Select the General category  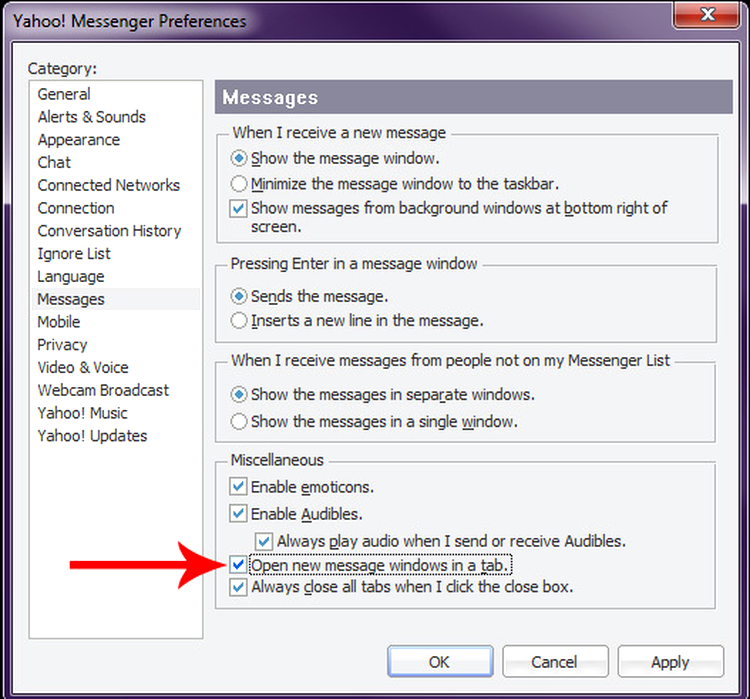pos(64,94)
